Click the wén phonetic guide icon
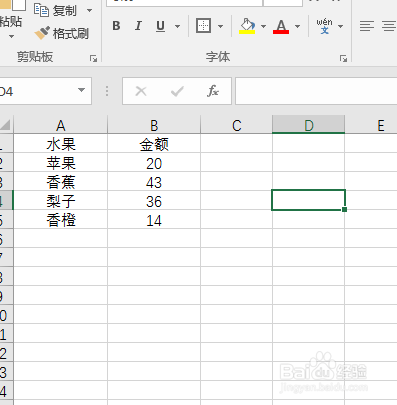The width and height of the screenshot is (397, 405). click(x=324, y=26)
